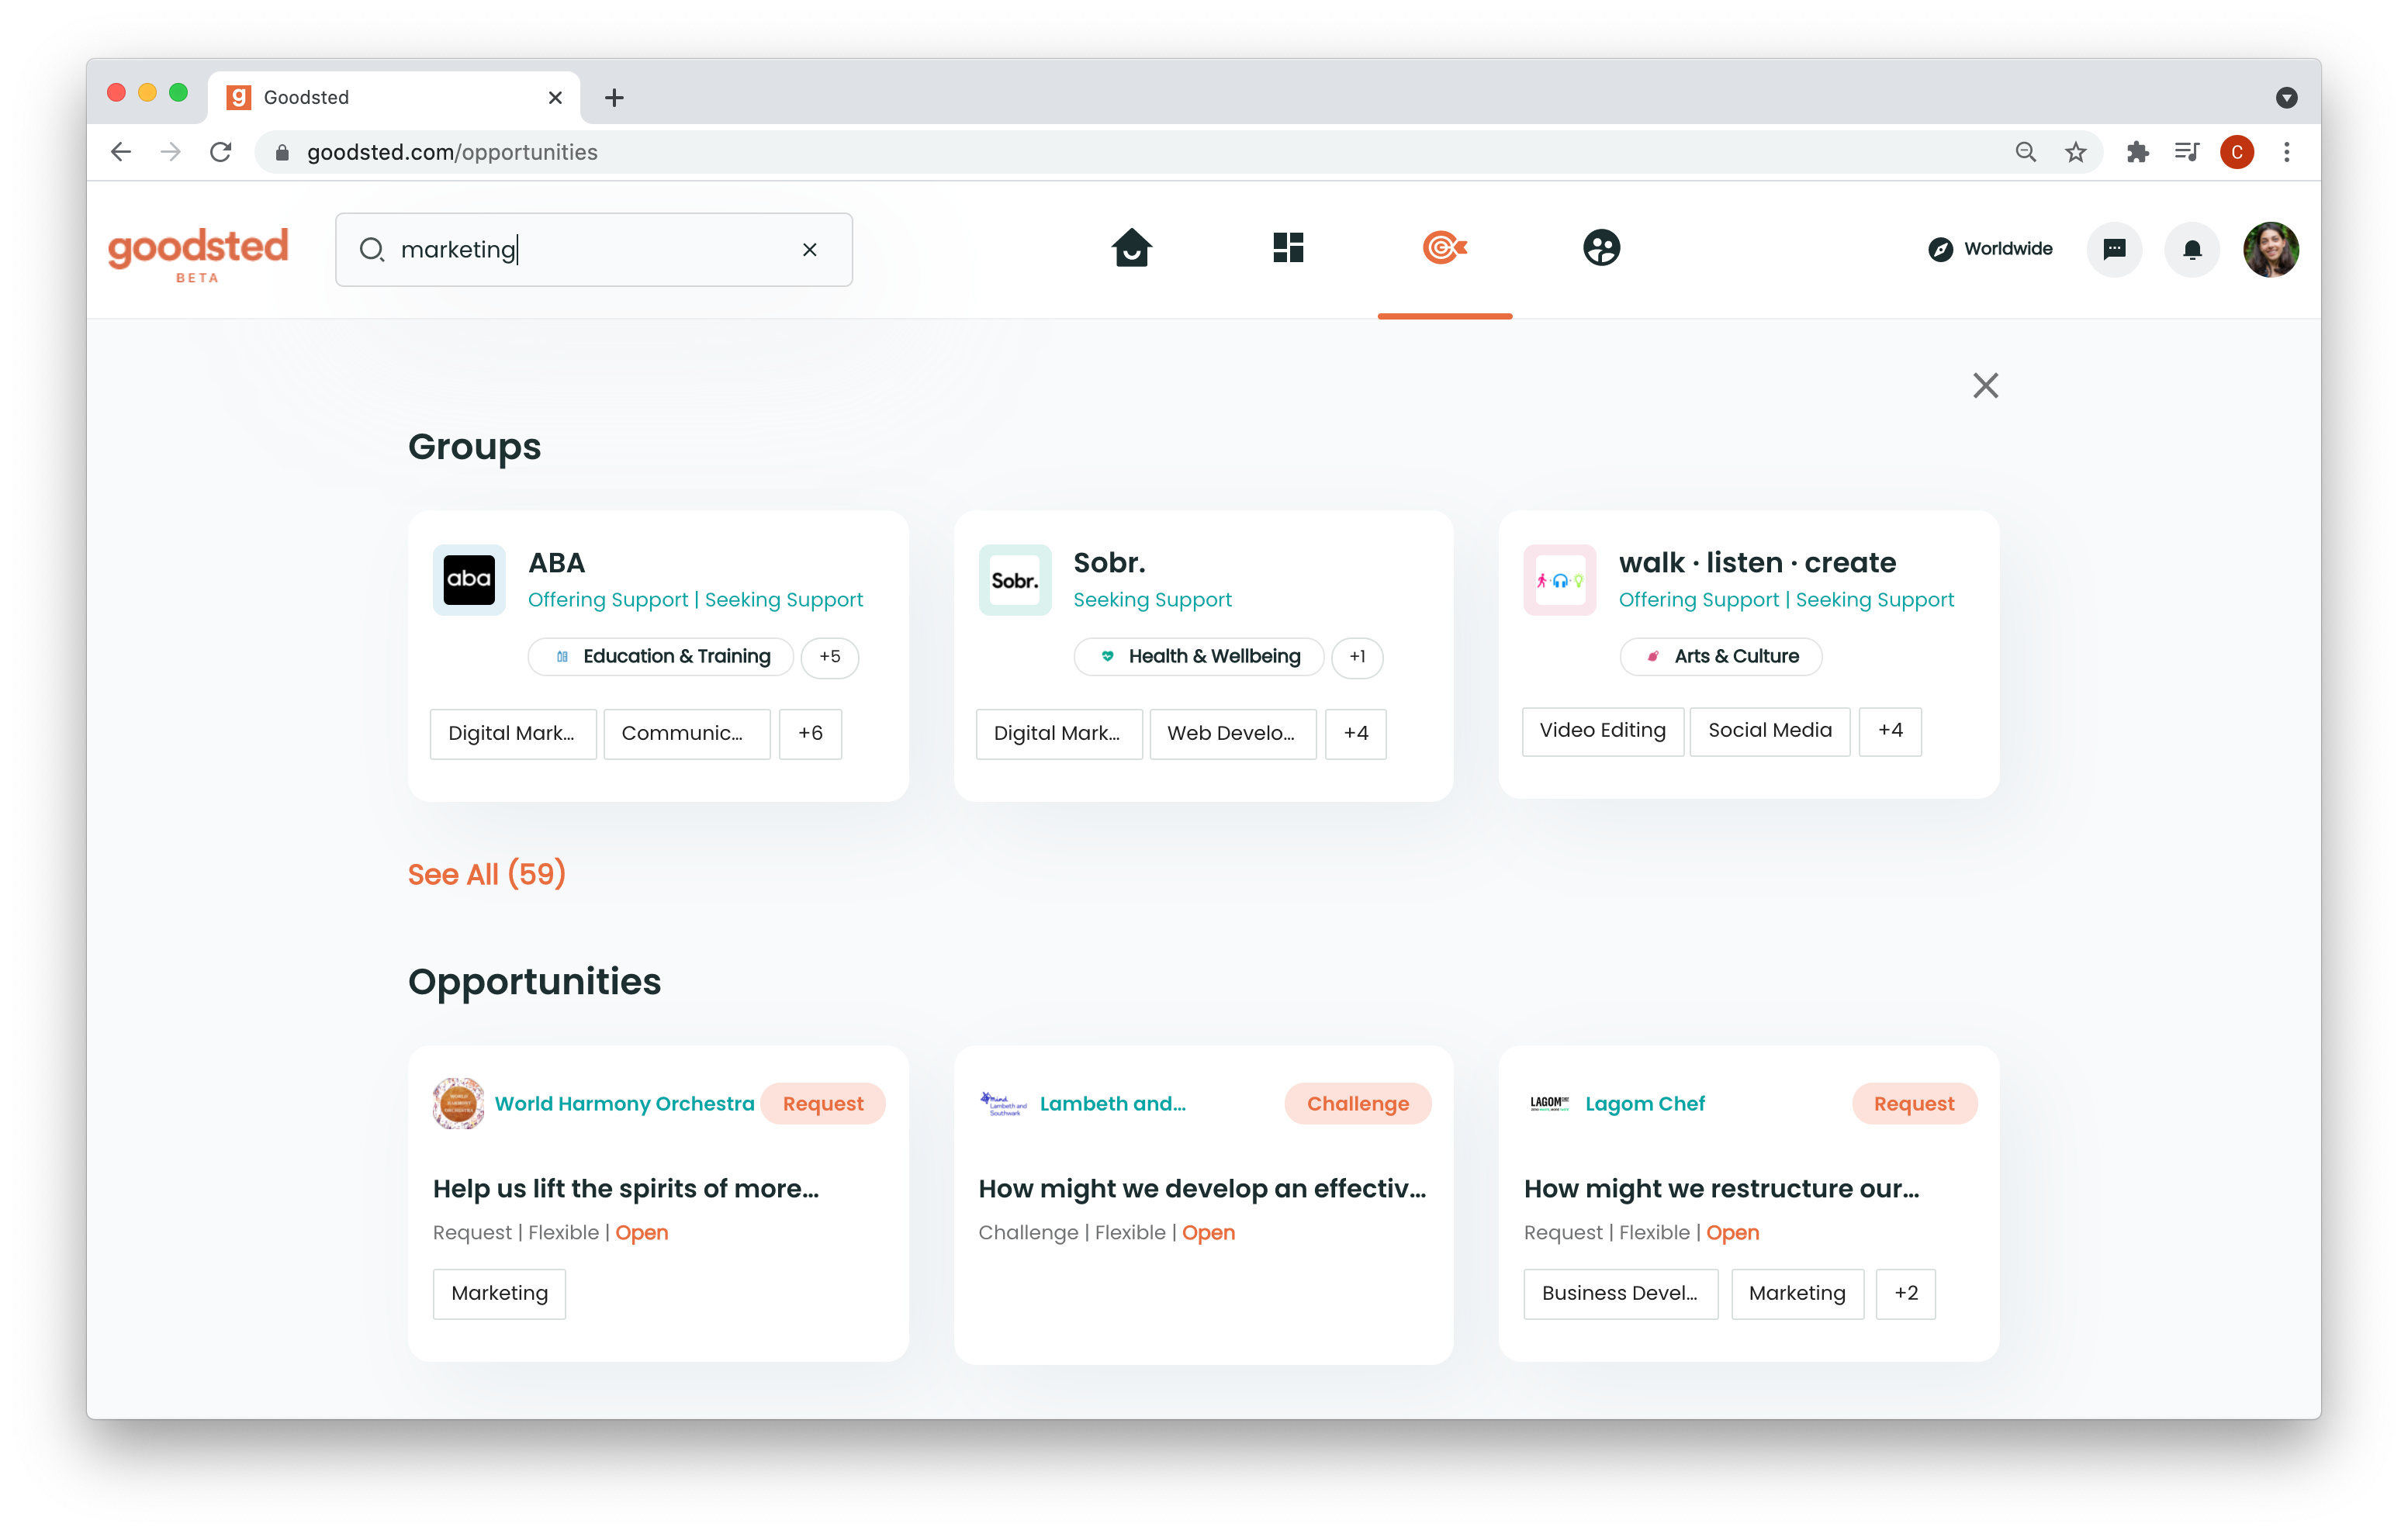Image resolution: width=2408 pixels, height=1534 pixels.
Task: Click the Lambeth and Southwark logo
Action: (x=1003, y=1104)
